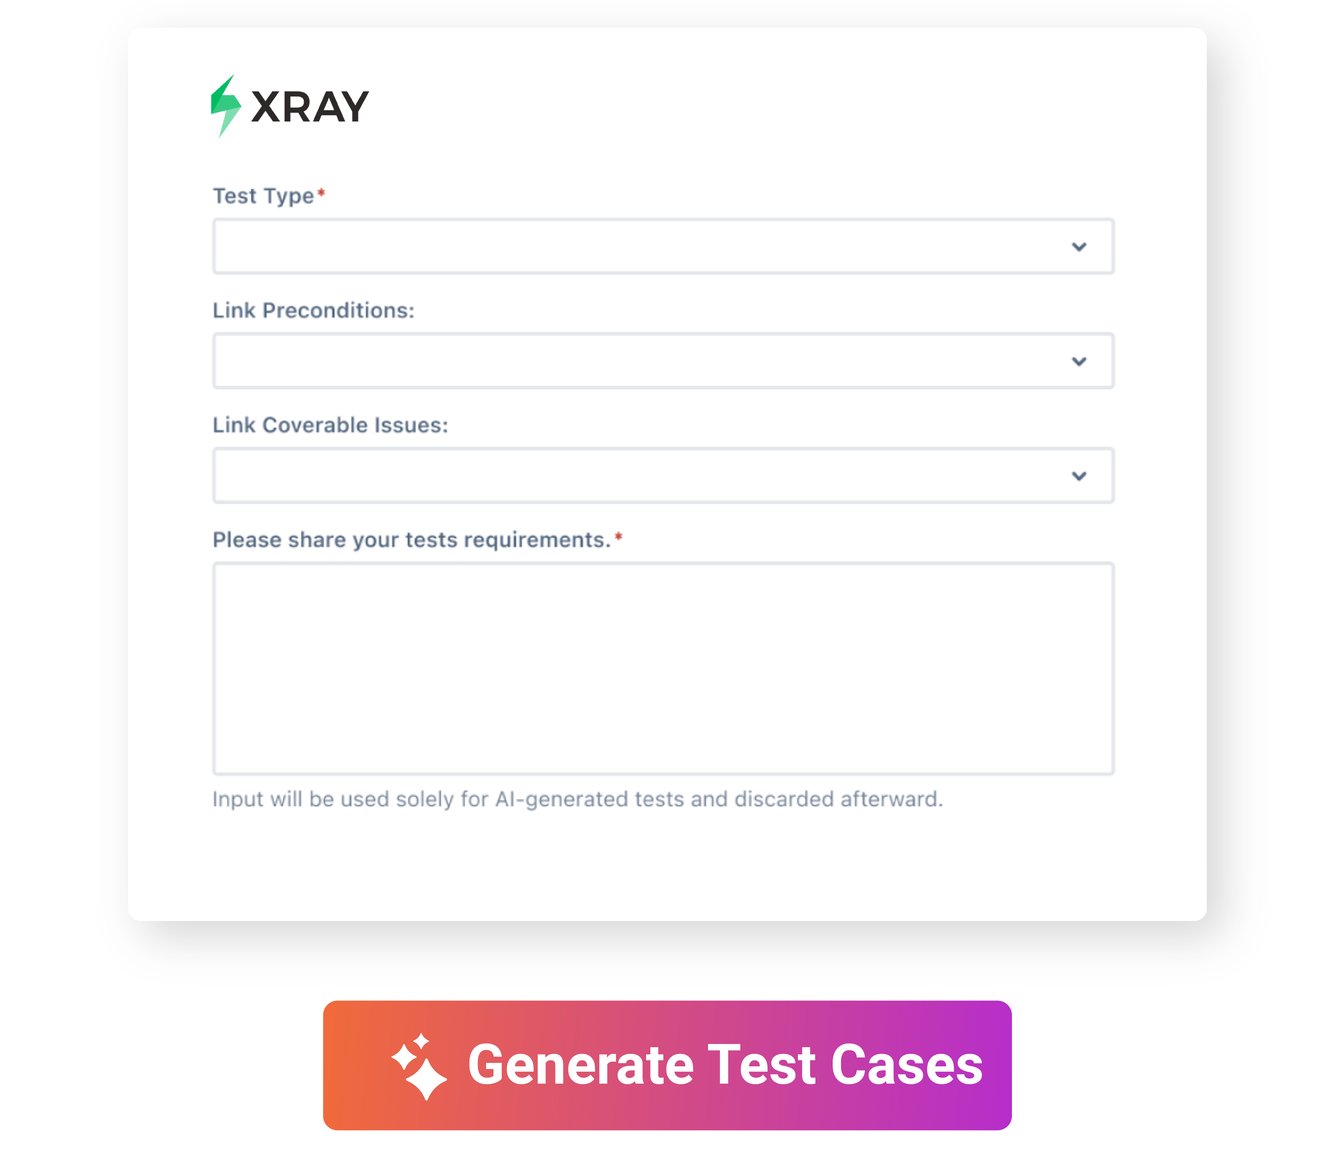1335x1157 pixels.
Task: Click the Generate Test Cases button
Action: click(x=667, y=1065)
